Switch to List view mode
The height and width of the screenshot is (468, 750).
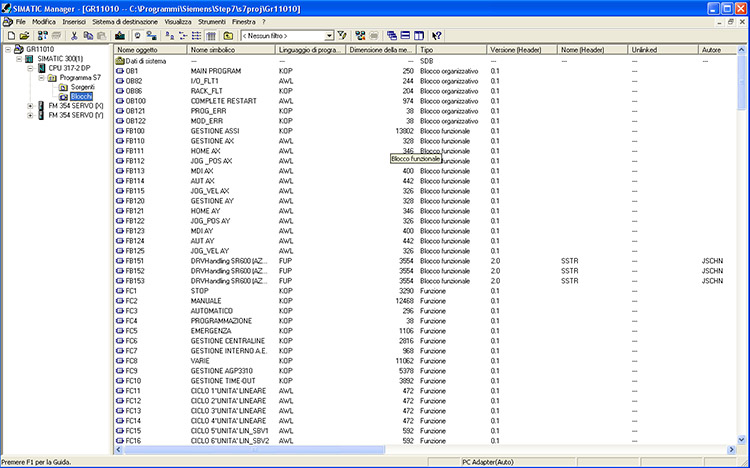point(197,35)
